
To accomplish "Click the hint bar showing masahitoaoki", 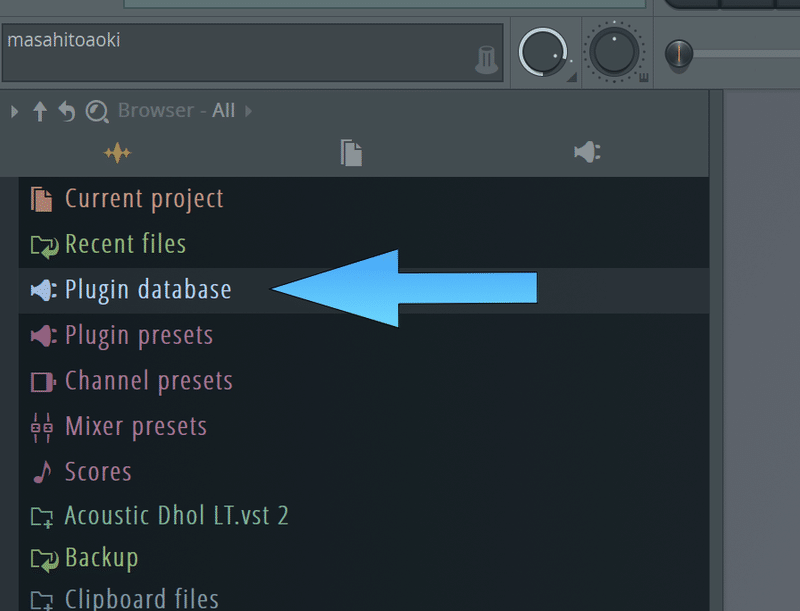I will [253, 52].
